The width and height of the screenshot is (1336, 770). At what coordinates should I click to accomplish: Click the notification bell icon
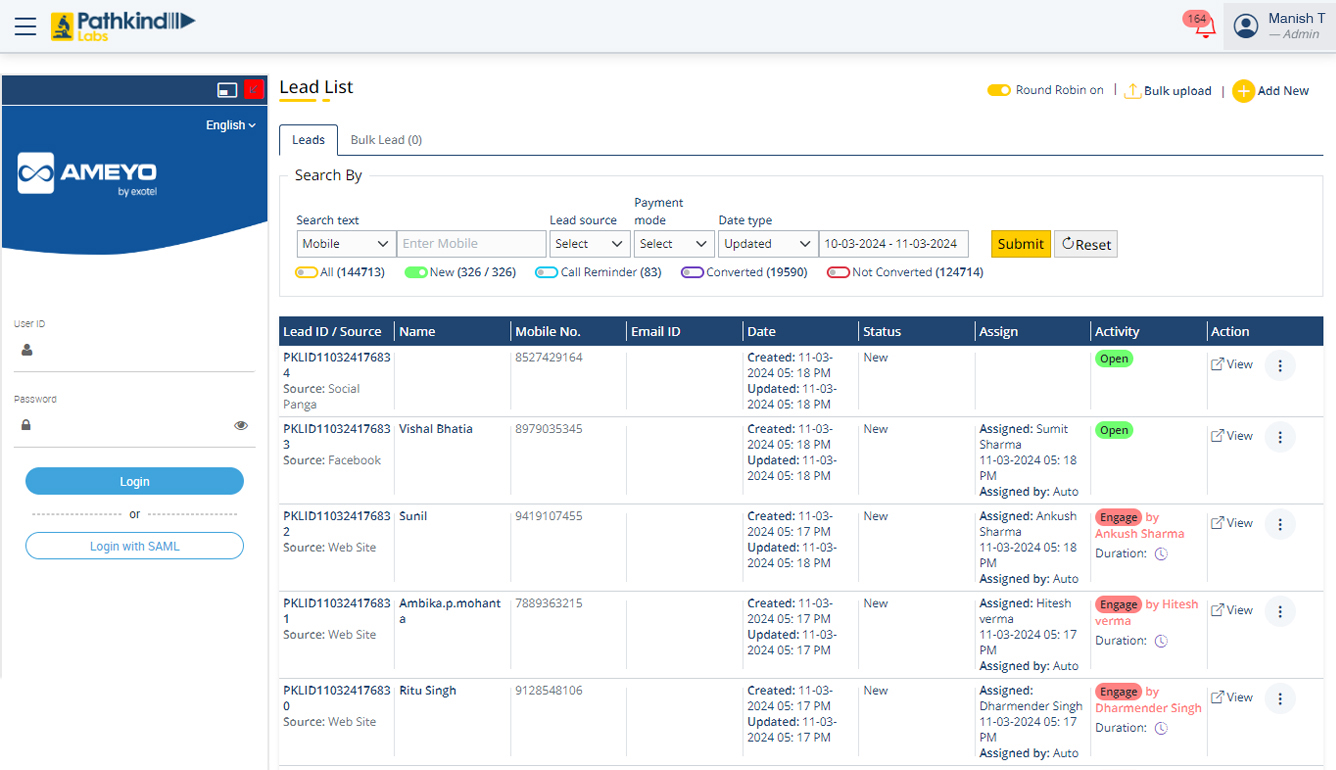pyautogui.click(x=1205, y=27)
